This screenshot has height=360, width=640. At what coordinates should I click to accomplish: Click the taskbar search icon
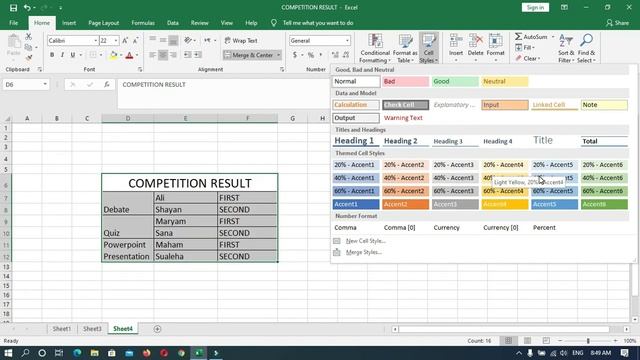(x=25, y=353)
